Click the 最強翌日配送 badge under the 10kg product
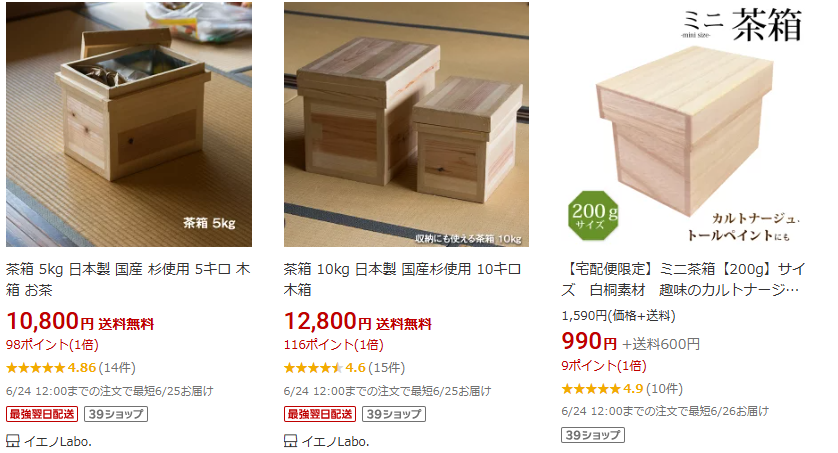The width and height of the screenshot is (838, 453). tap(320, 414)
